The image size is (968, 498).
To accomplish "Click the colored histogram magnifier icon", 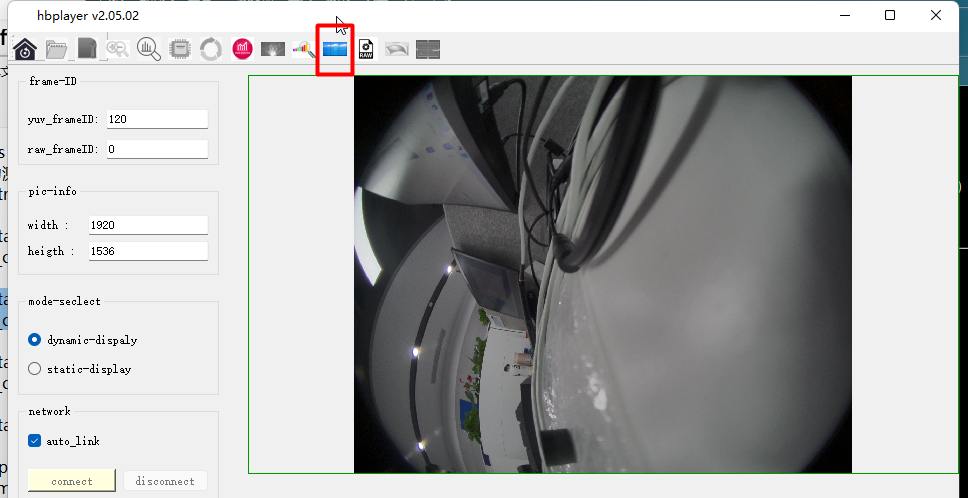I will (304, 49).
